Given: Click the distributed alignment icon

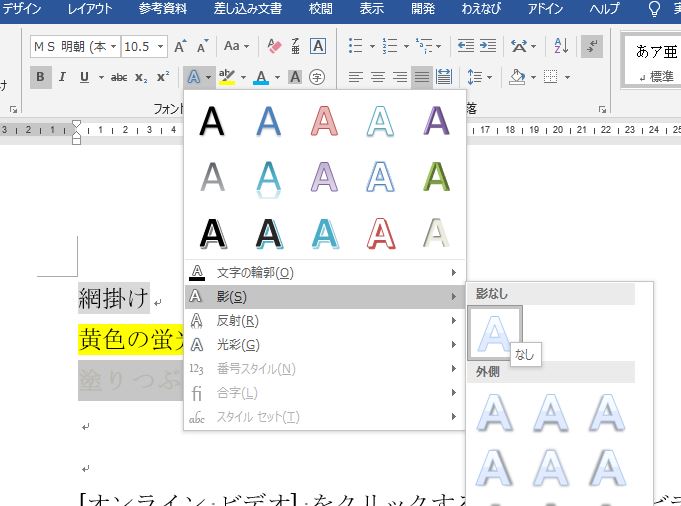Looking at the screenshot, I should pyautogui.click(x=444, y=77).
